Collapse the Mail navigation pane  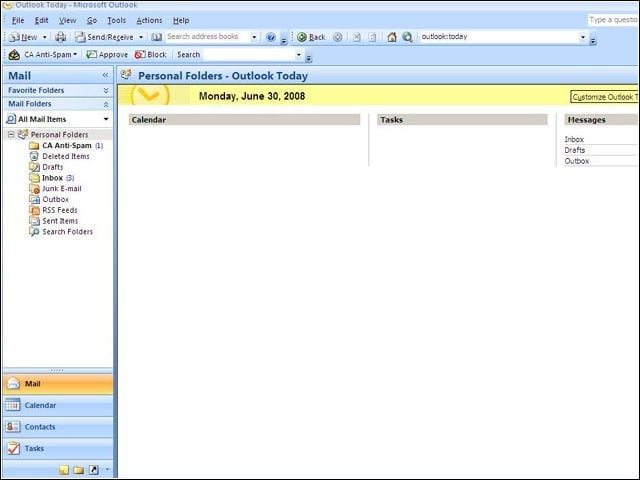pyautogui.click(x=105, y=75)
